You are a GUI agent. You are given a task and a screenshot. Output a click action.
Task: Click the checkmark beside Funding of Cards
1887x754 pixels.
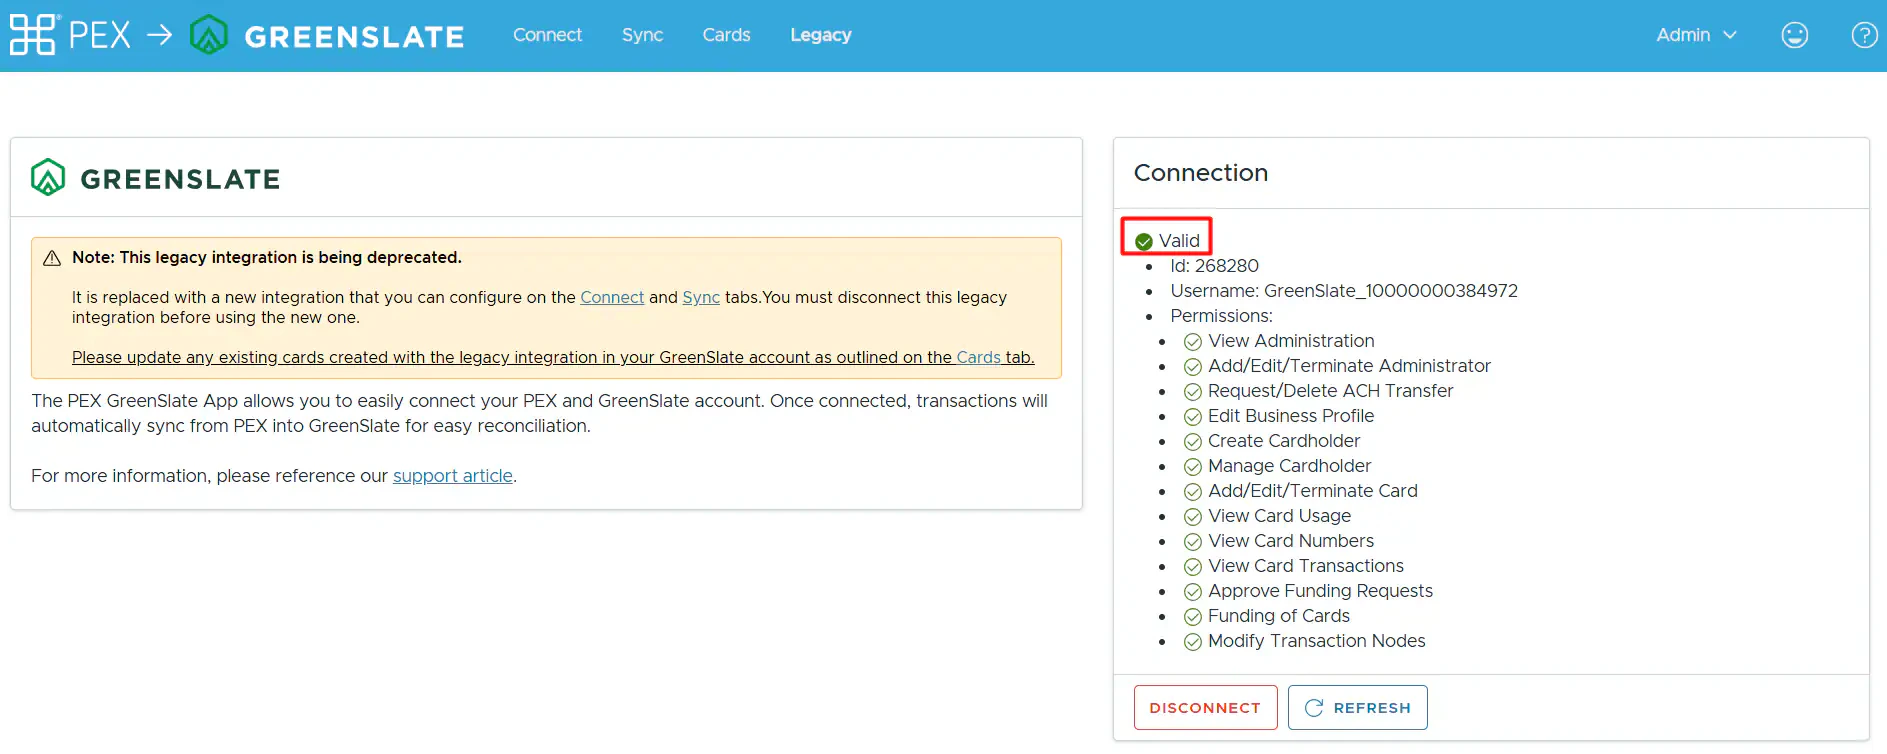pos(1193,617)
